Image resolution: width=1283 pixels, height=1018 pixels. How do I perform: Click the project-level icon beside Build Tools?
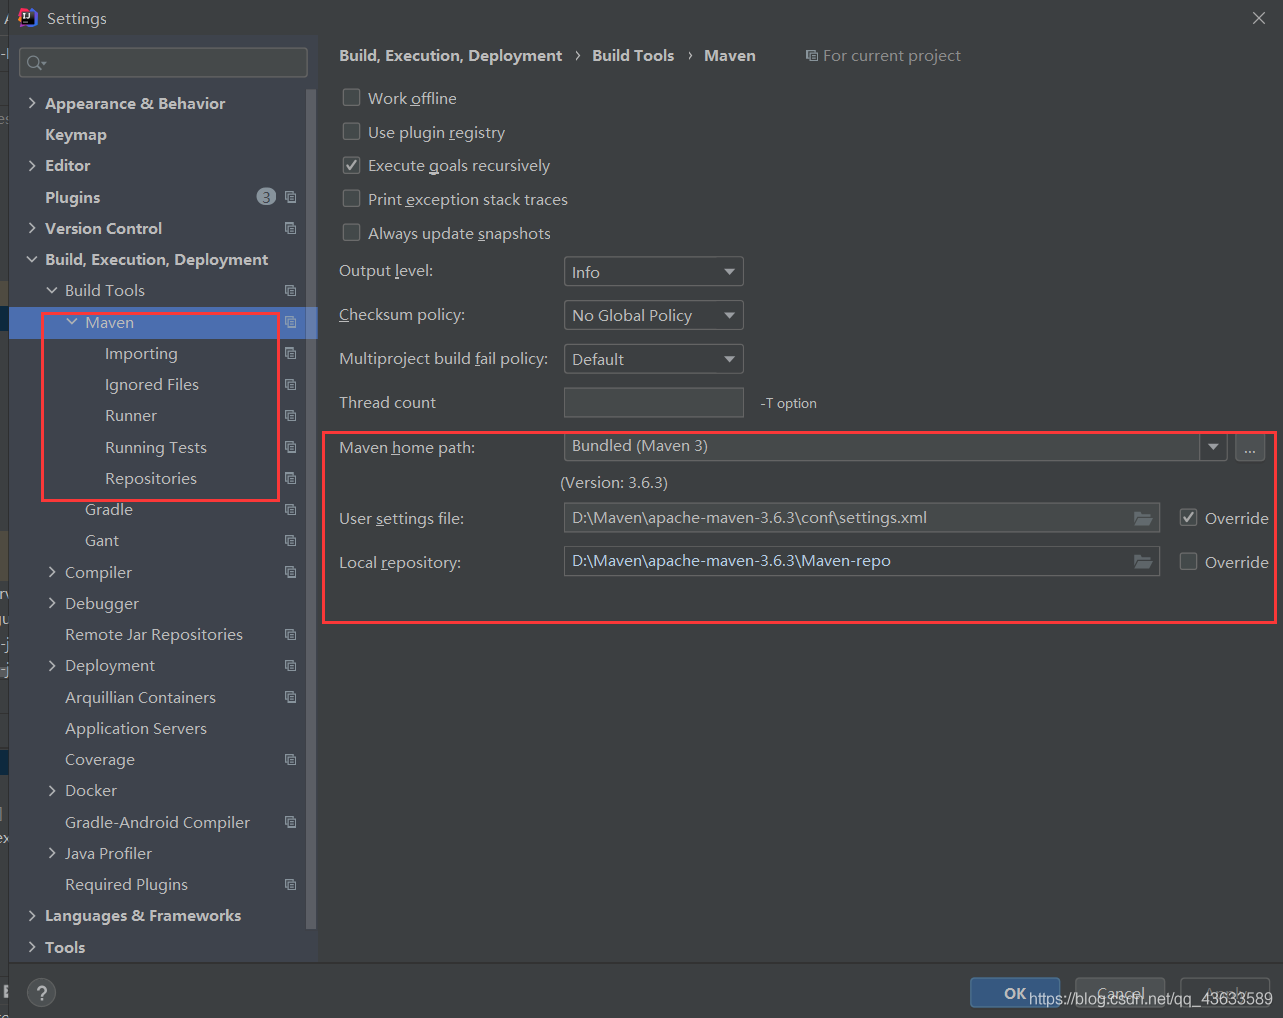click(x=290, y=291)
